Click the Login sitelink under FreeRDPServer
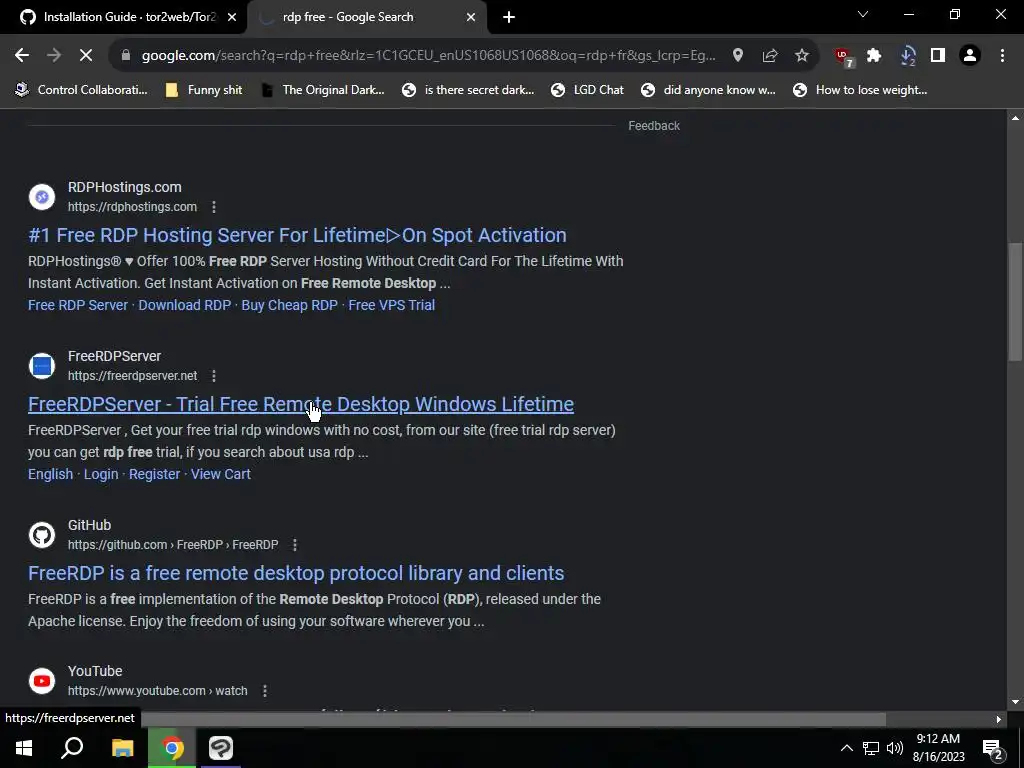The width and height of the screenshot is (1024, 768). point(101,474)
